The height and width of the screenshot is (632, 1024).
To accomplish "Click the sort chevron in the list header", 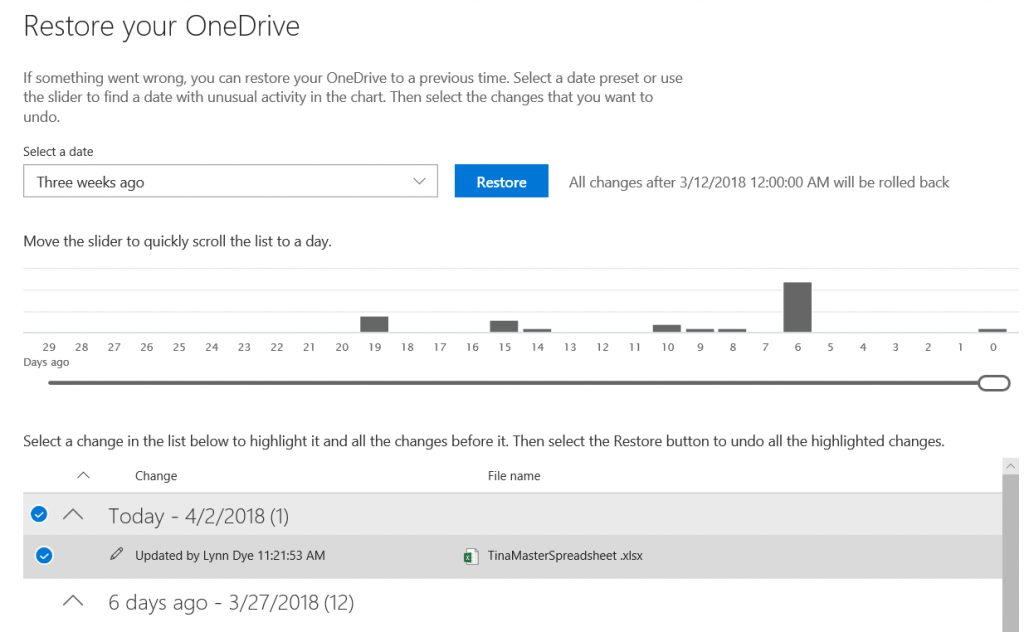I will click(x=84, y=475).
